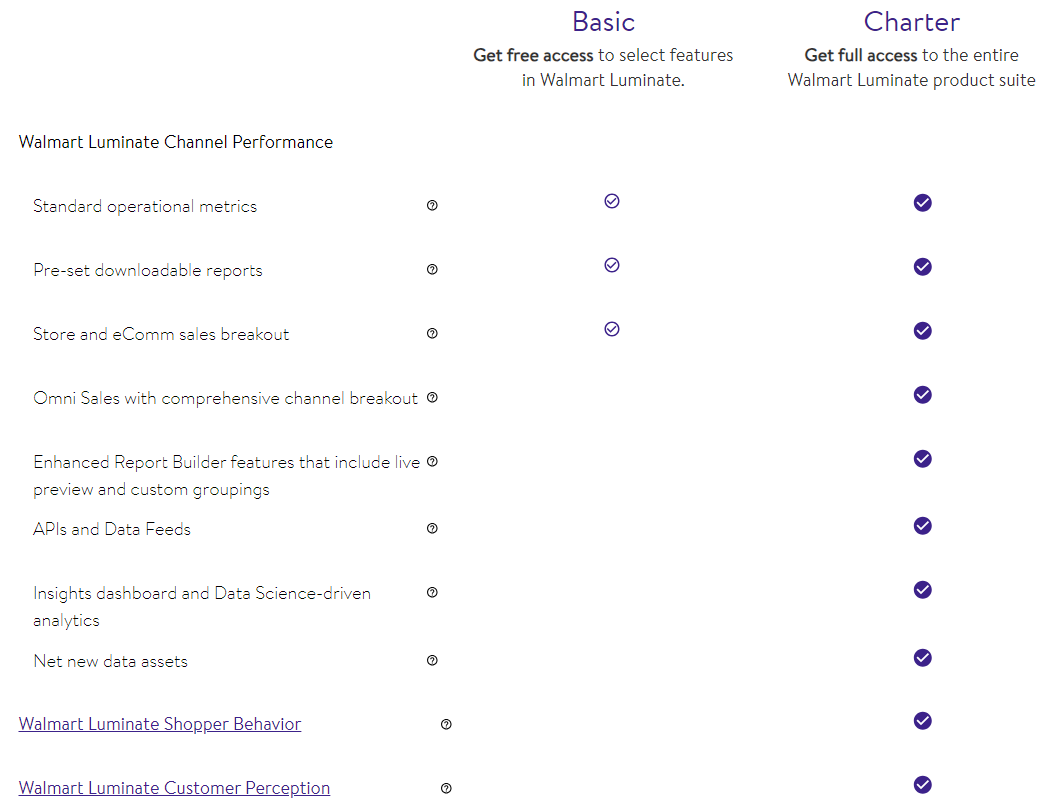This screenshot has height=812, width=1055.
Task: Click help icon beside Standard operational metrics
Action: point(432,206)
